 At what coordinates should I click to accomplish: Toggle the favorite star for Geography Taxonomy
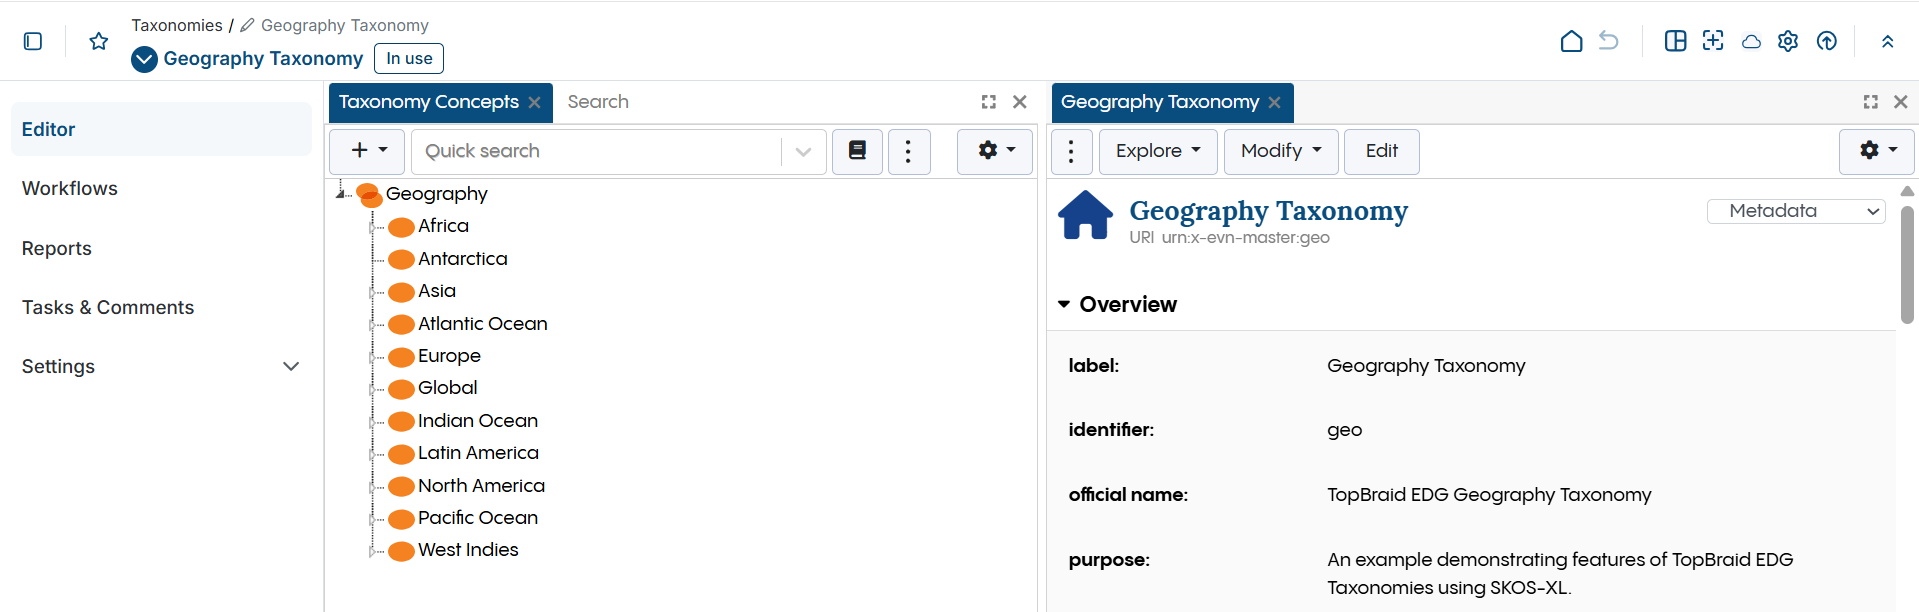(x=97, y=41)
